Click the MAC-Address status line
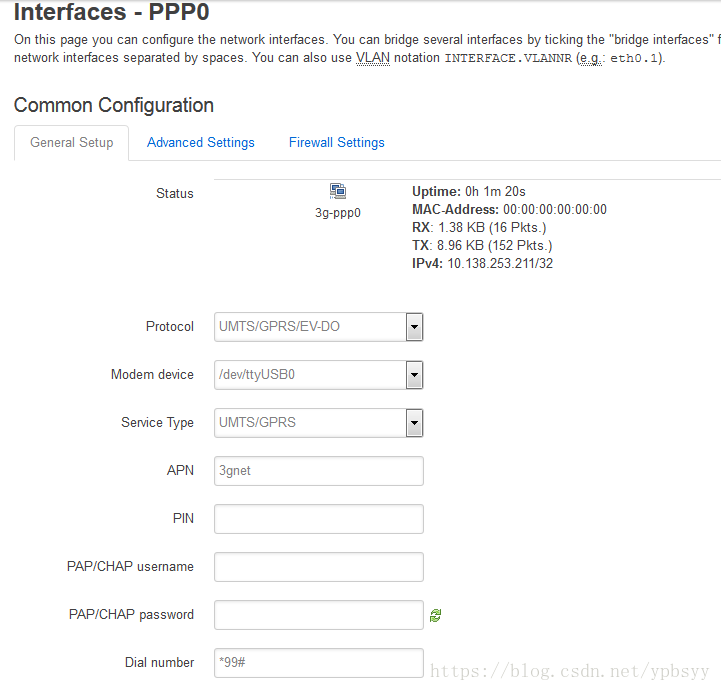Image resolution: width=721 pixels, height=691 pixels. (509, 210)
